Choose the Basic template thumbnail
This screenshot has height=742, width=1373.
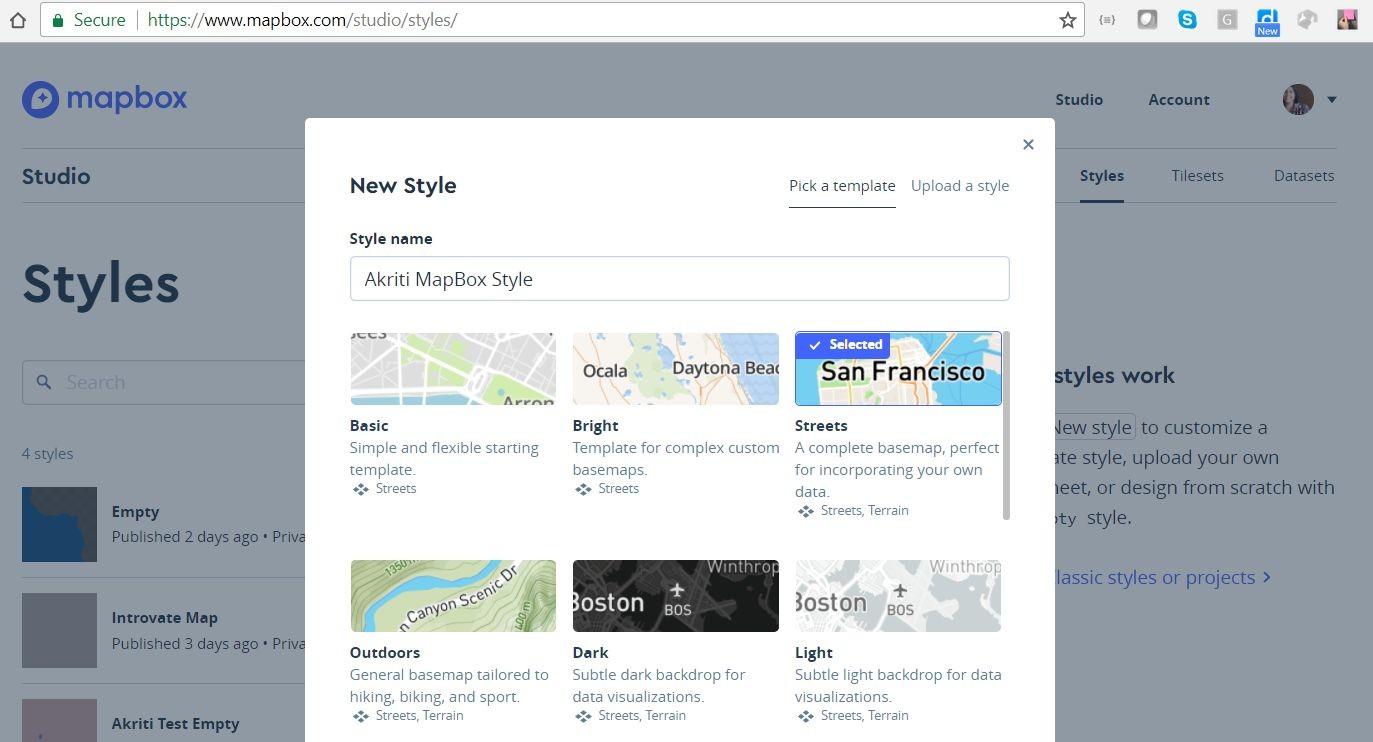pyautogui.click(x=453, y=369)
